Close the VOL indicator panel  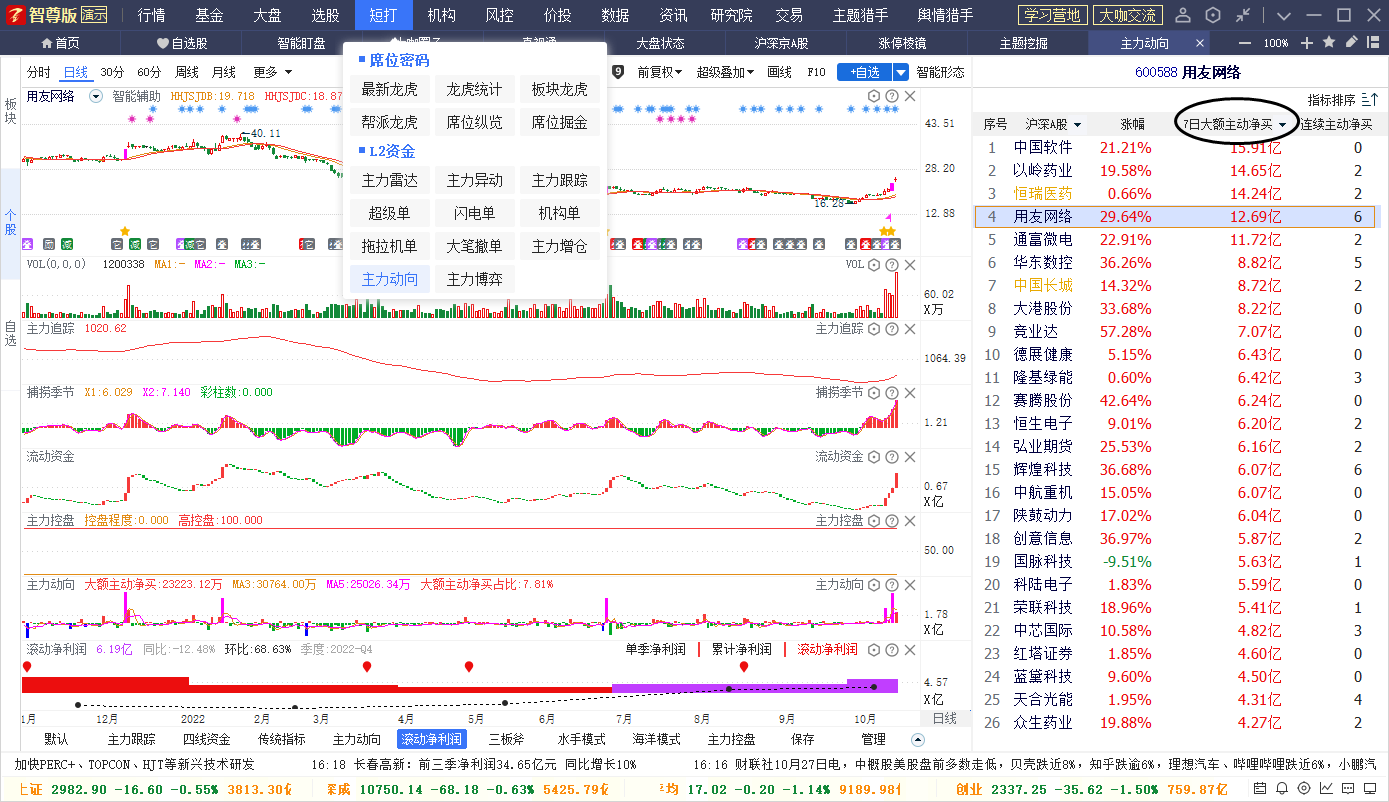(x=910, y=265)
